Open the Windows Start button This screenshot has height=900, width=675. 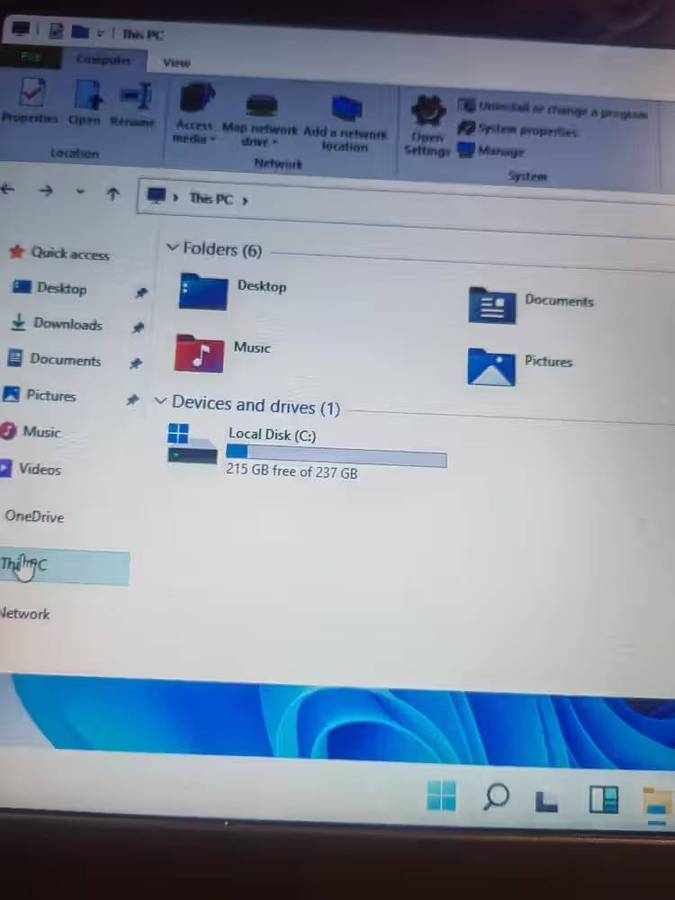click(x=442, y=795)
